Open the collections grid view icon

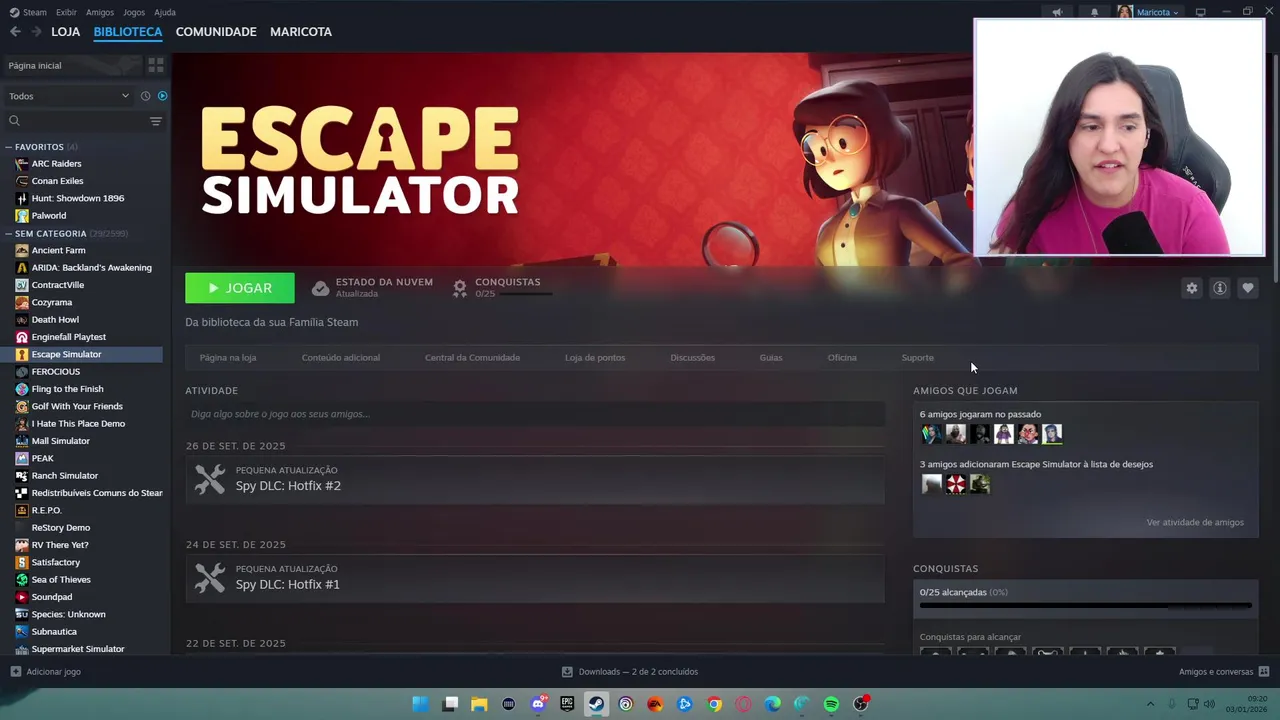[156, 65]
